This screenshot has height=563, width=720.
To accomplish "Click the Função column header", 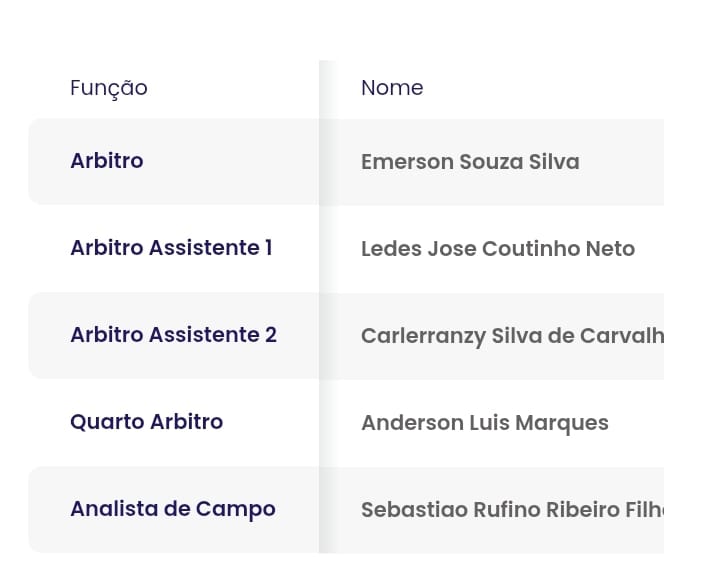I will [109, 88].
